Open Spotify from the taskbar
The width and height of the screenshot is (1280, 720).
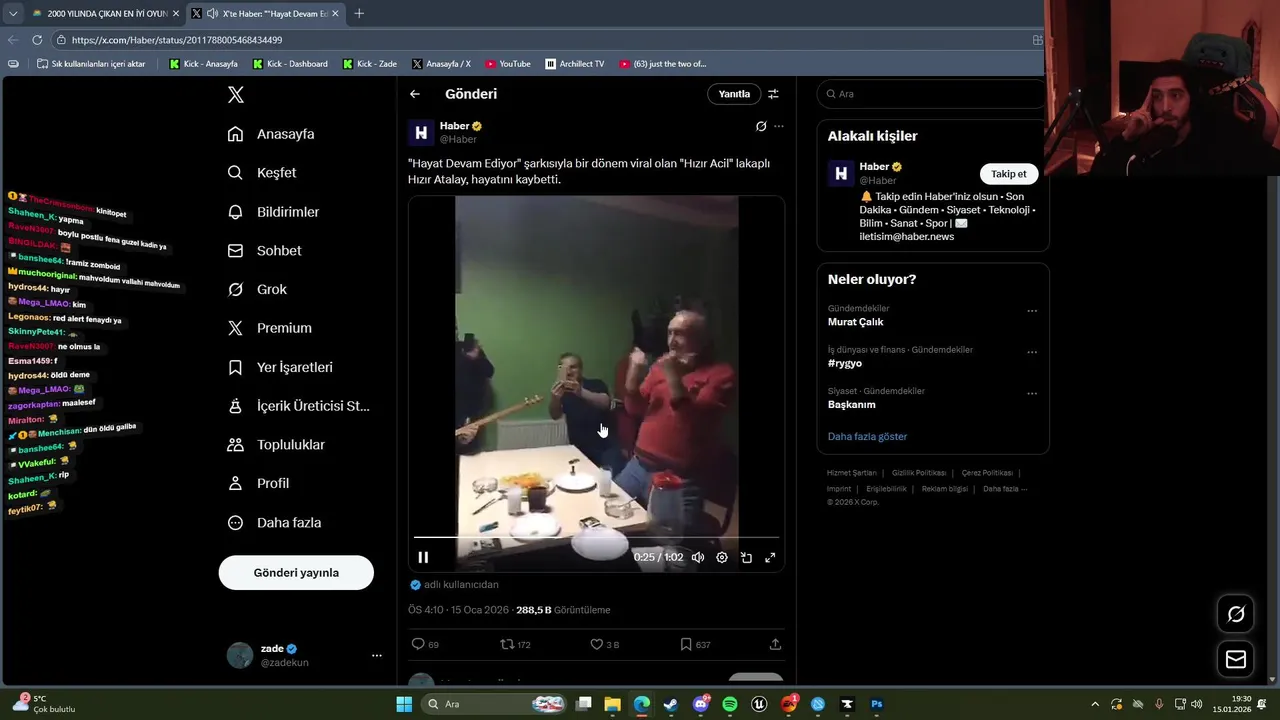tap(730, 704)
